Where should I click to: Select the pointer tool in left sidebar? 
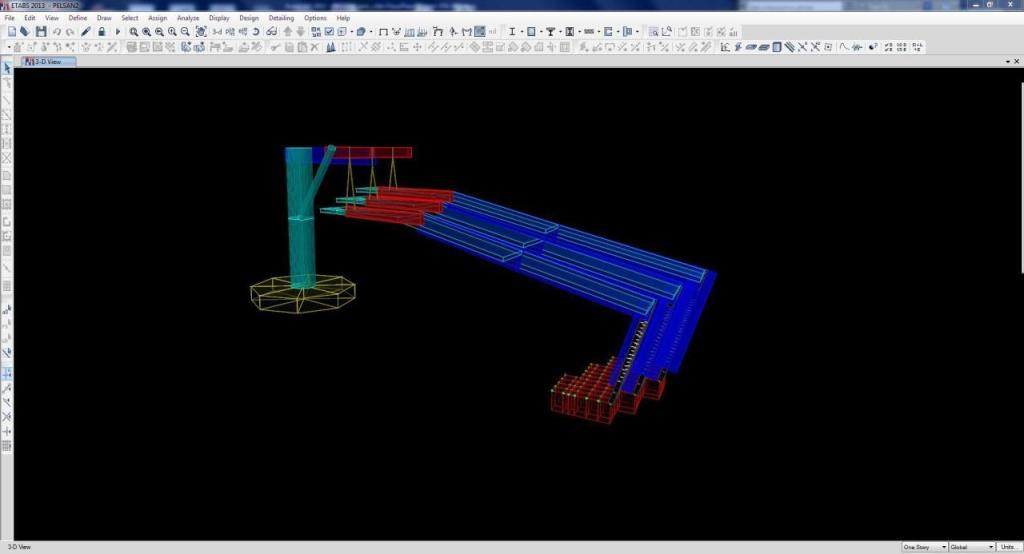click(x=7, y=68)
